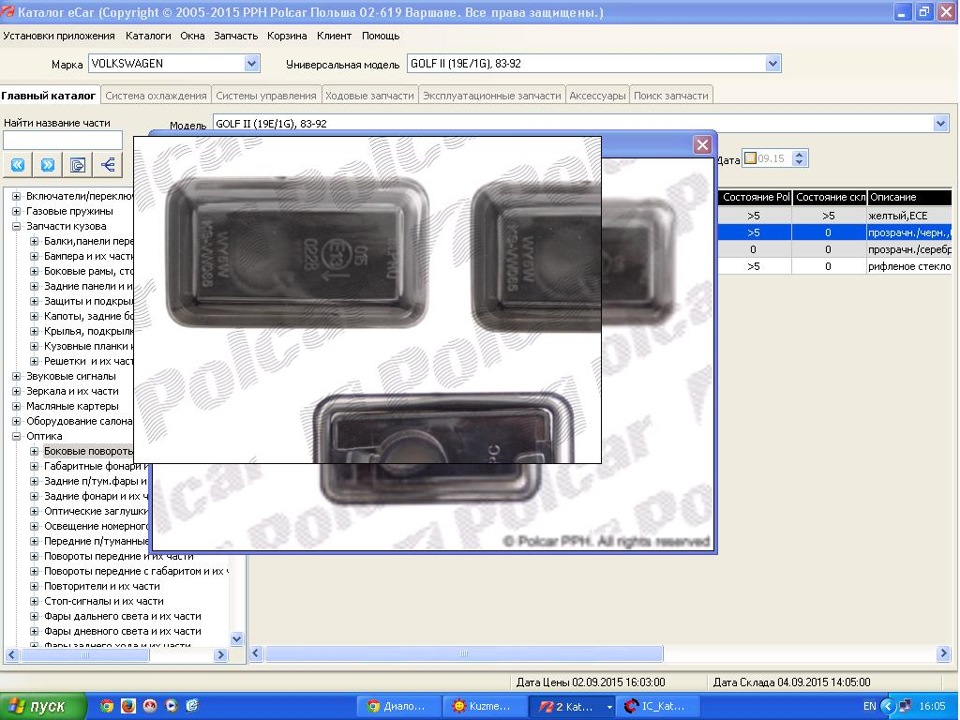The height and width of the screenshot is (720, 960).
Task: Click the enlarged side-indicator lens image
Action: pyautogui.click(x=367, y=299)
